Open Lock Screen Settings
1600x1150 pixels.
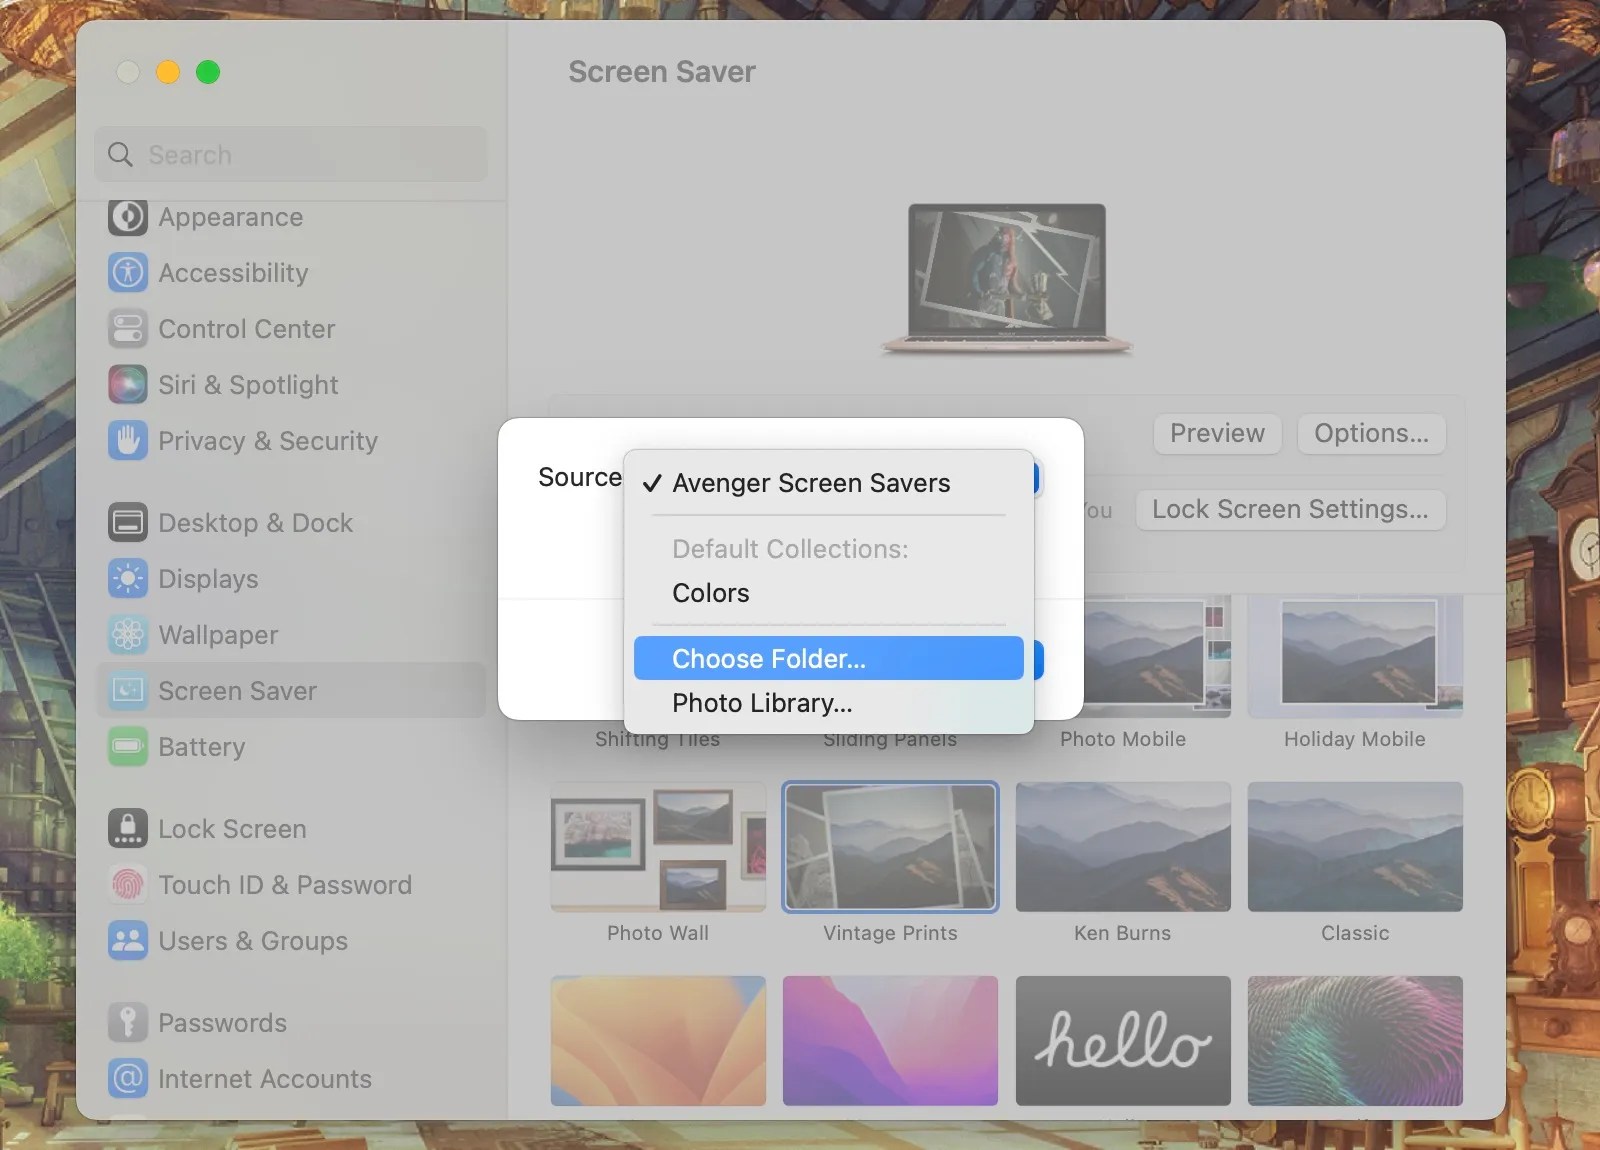coord(1290,509)
